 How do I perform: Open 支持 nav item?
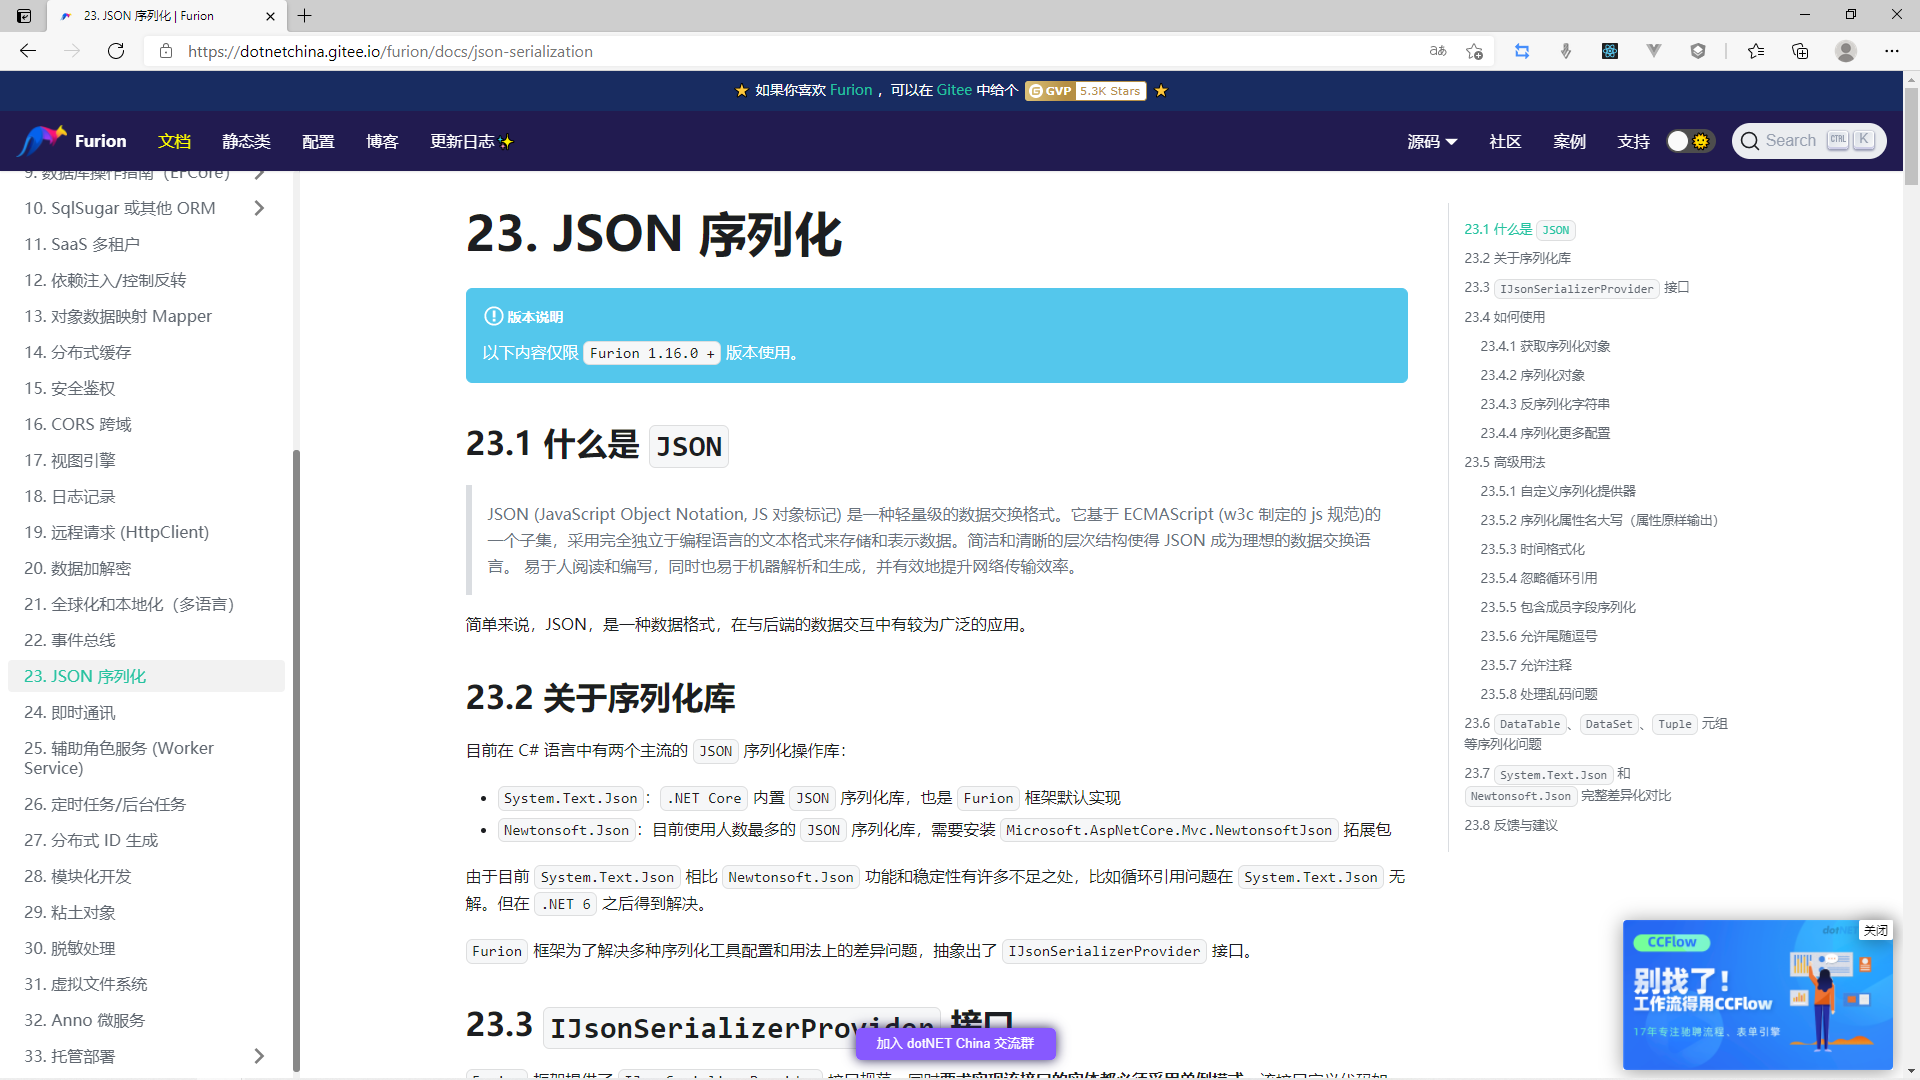(1633, 141)
